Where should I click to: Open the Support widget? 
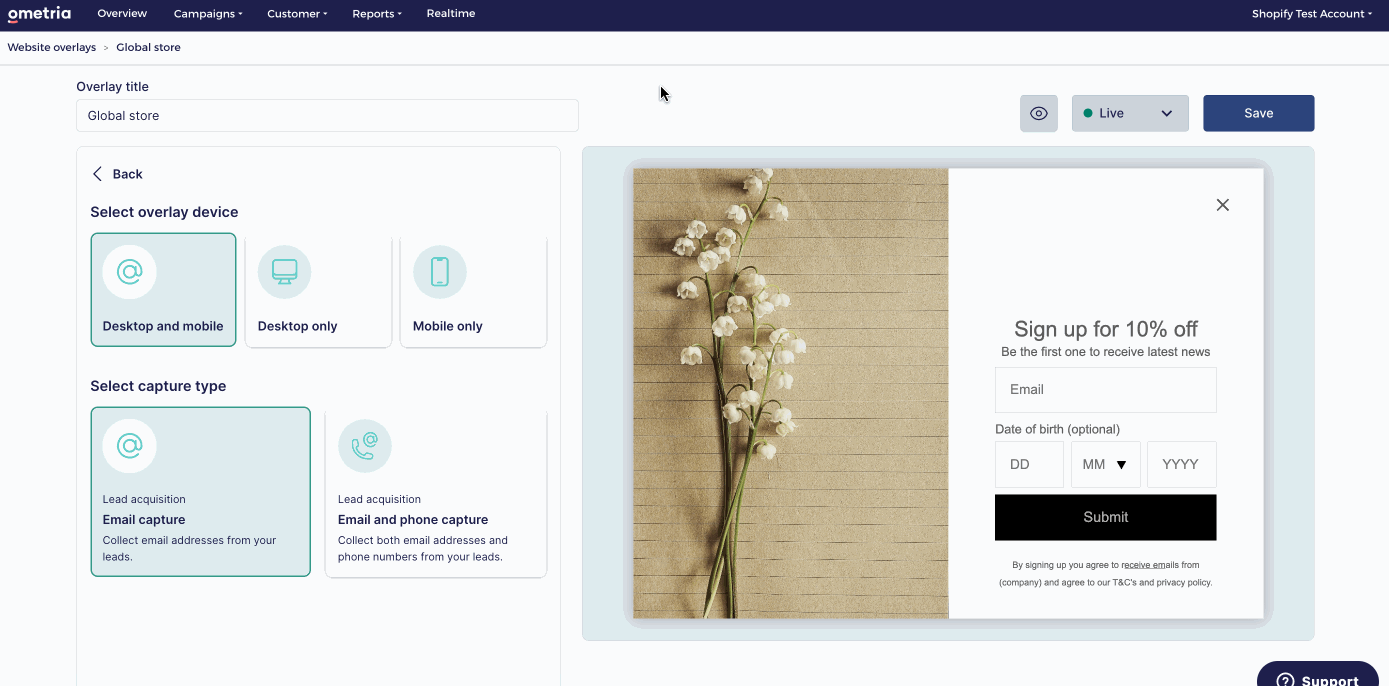[x=1317, y=676]
